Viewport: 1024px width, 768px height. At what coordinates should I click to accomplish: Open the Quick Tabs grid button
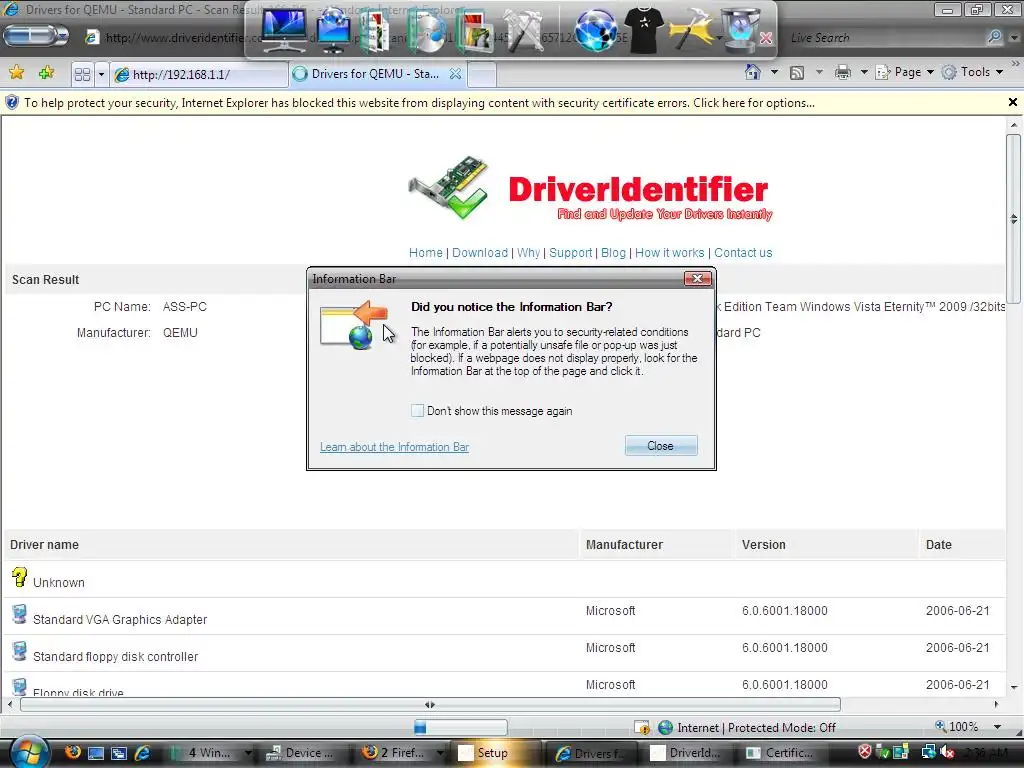(x=82, y=74)
